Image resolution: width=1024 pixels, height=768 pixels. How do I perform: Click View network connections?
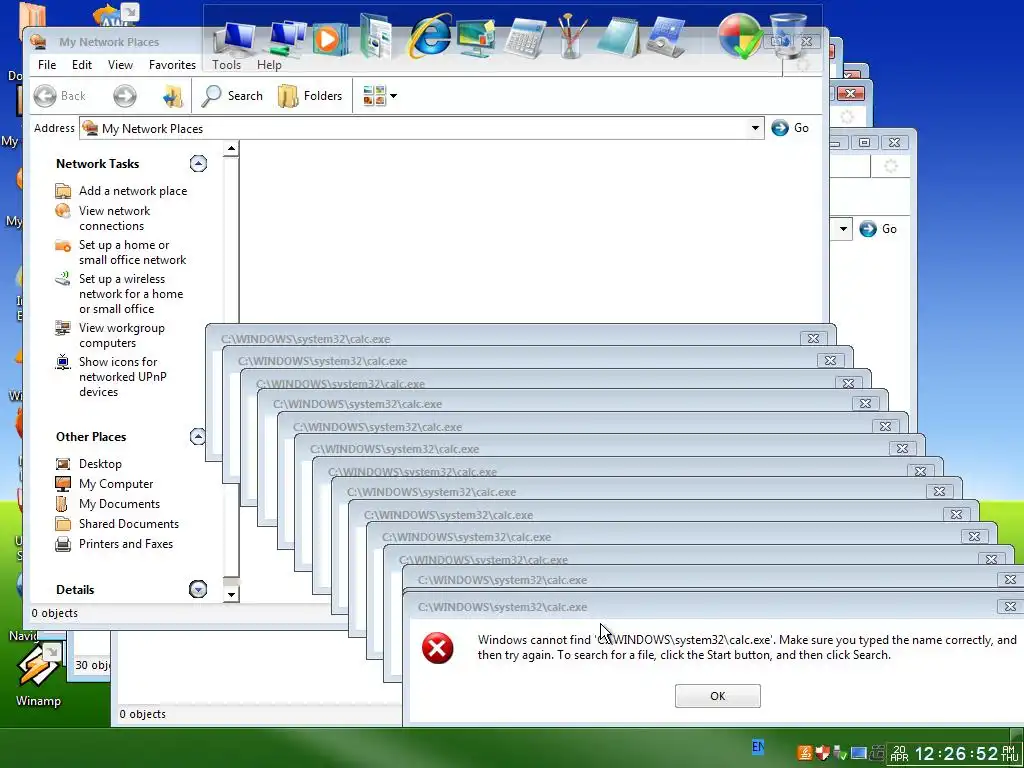tap(114, 218)
